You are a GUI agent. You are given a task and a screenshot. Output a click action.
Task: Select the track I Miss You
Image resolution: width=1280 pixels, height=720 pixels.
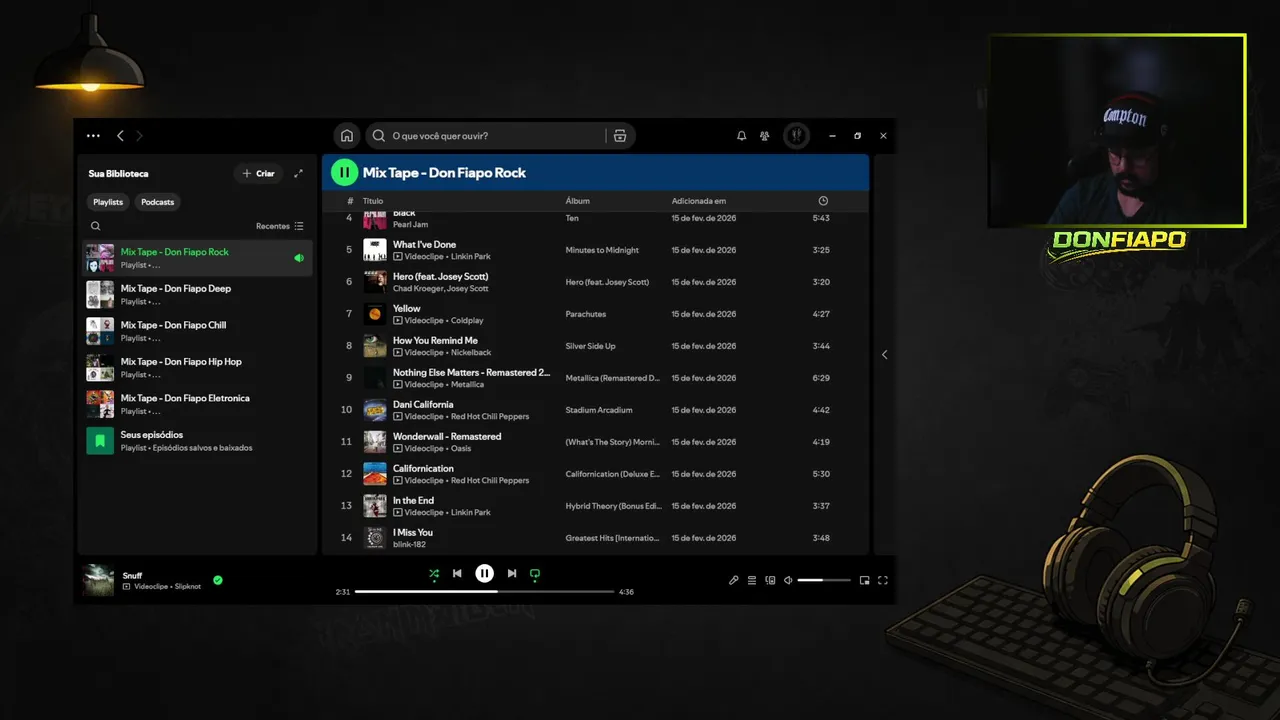click(x=413, y=532)
